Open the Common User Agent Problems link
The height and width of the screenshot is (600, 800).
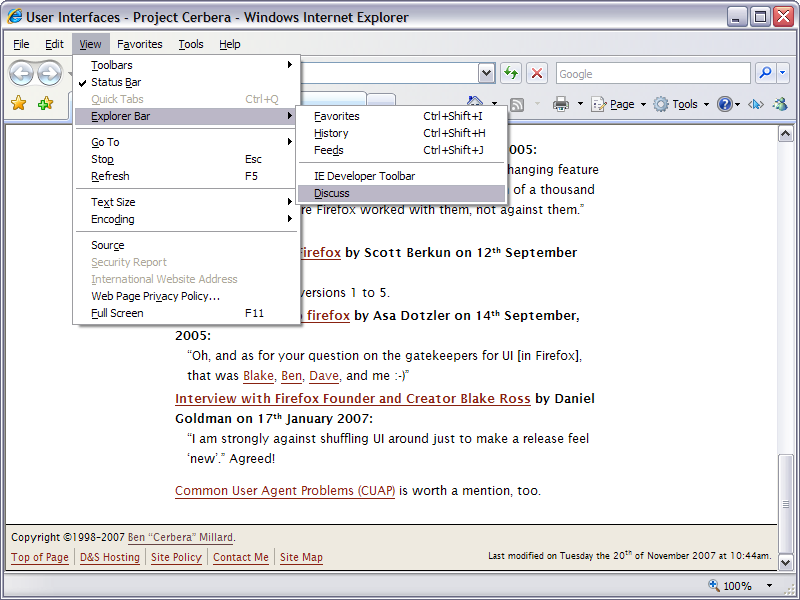285,491
